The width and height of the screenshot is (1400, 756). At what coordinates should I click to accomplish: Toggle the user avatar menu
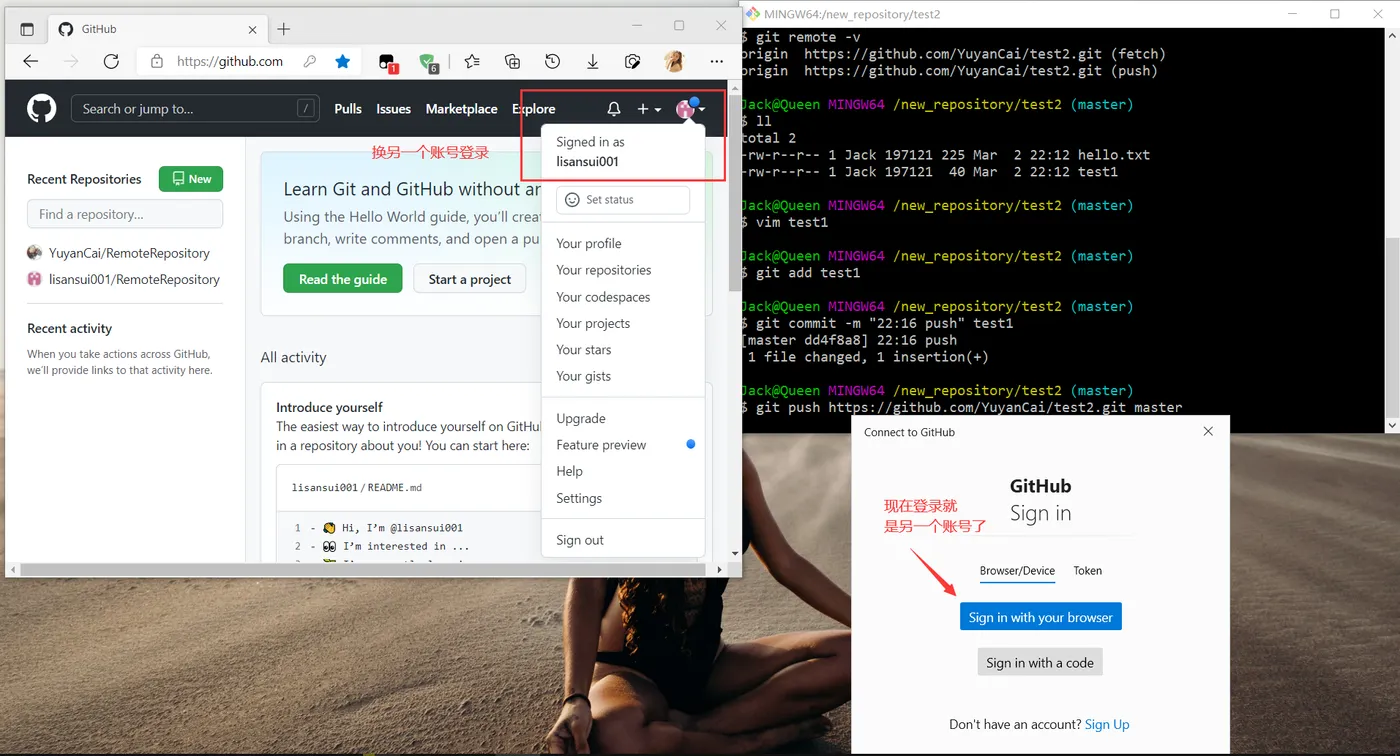[691, 109]
